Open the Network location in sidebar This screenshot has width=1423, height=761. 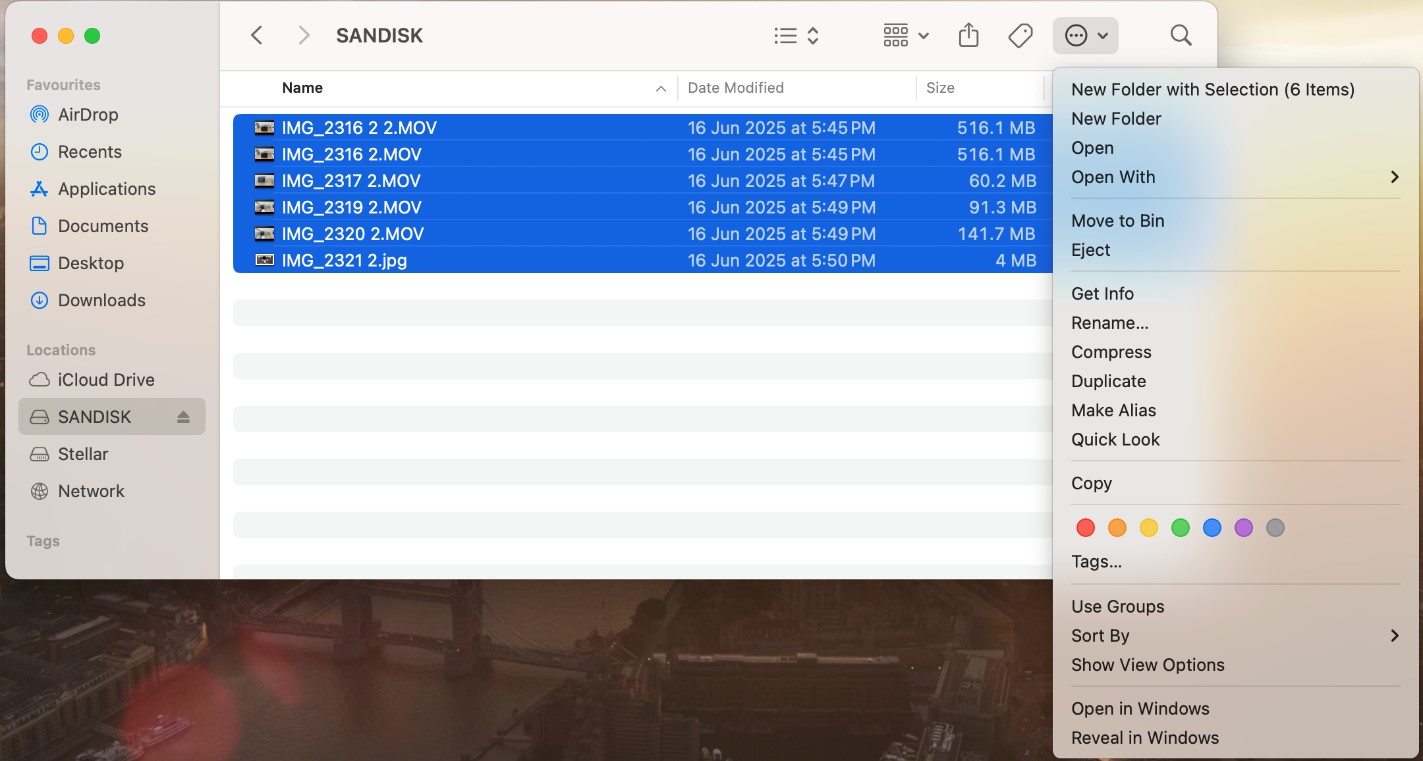click(91, 491)
